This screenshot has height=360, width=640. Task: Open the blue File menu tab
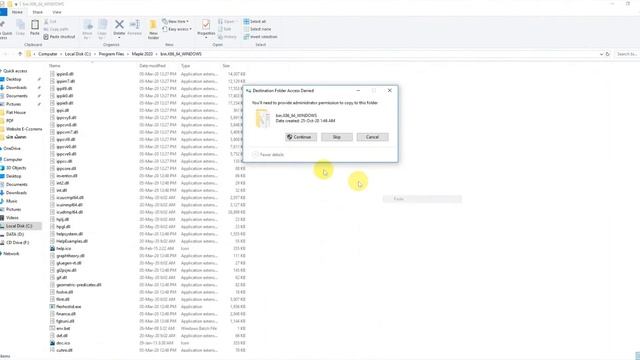click(3, 12)
